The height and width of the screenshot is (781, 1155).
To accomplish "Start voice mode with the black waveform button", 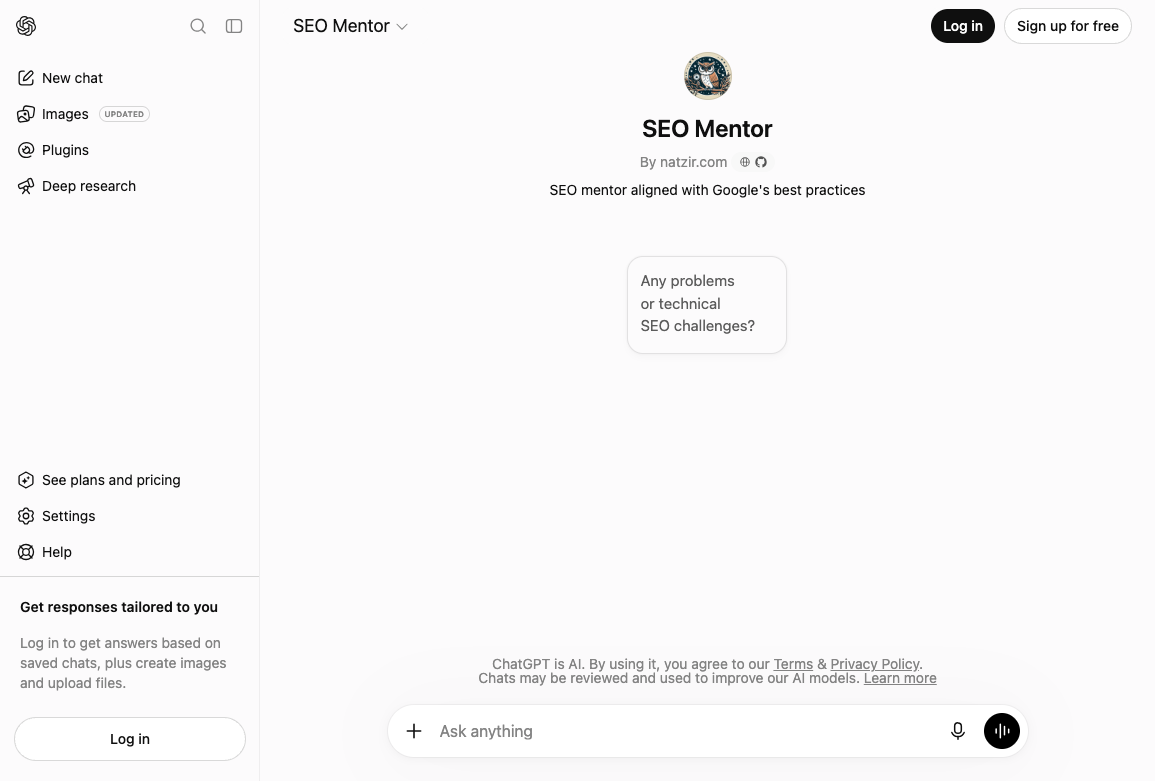I will [x=1002, y=731].
